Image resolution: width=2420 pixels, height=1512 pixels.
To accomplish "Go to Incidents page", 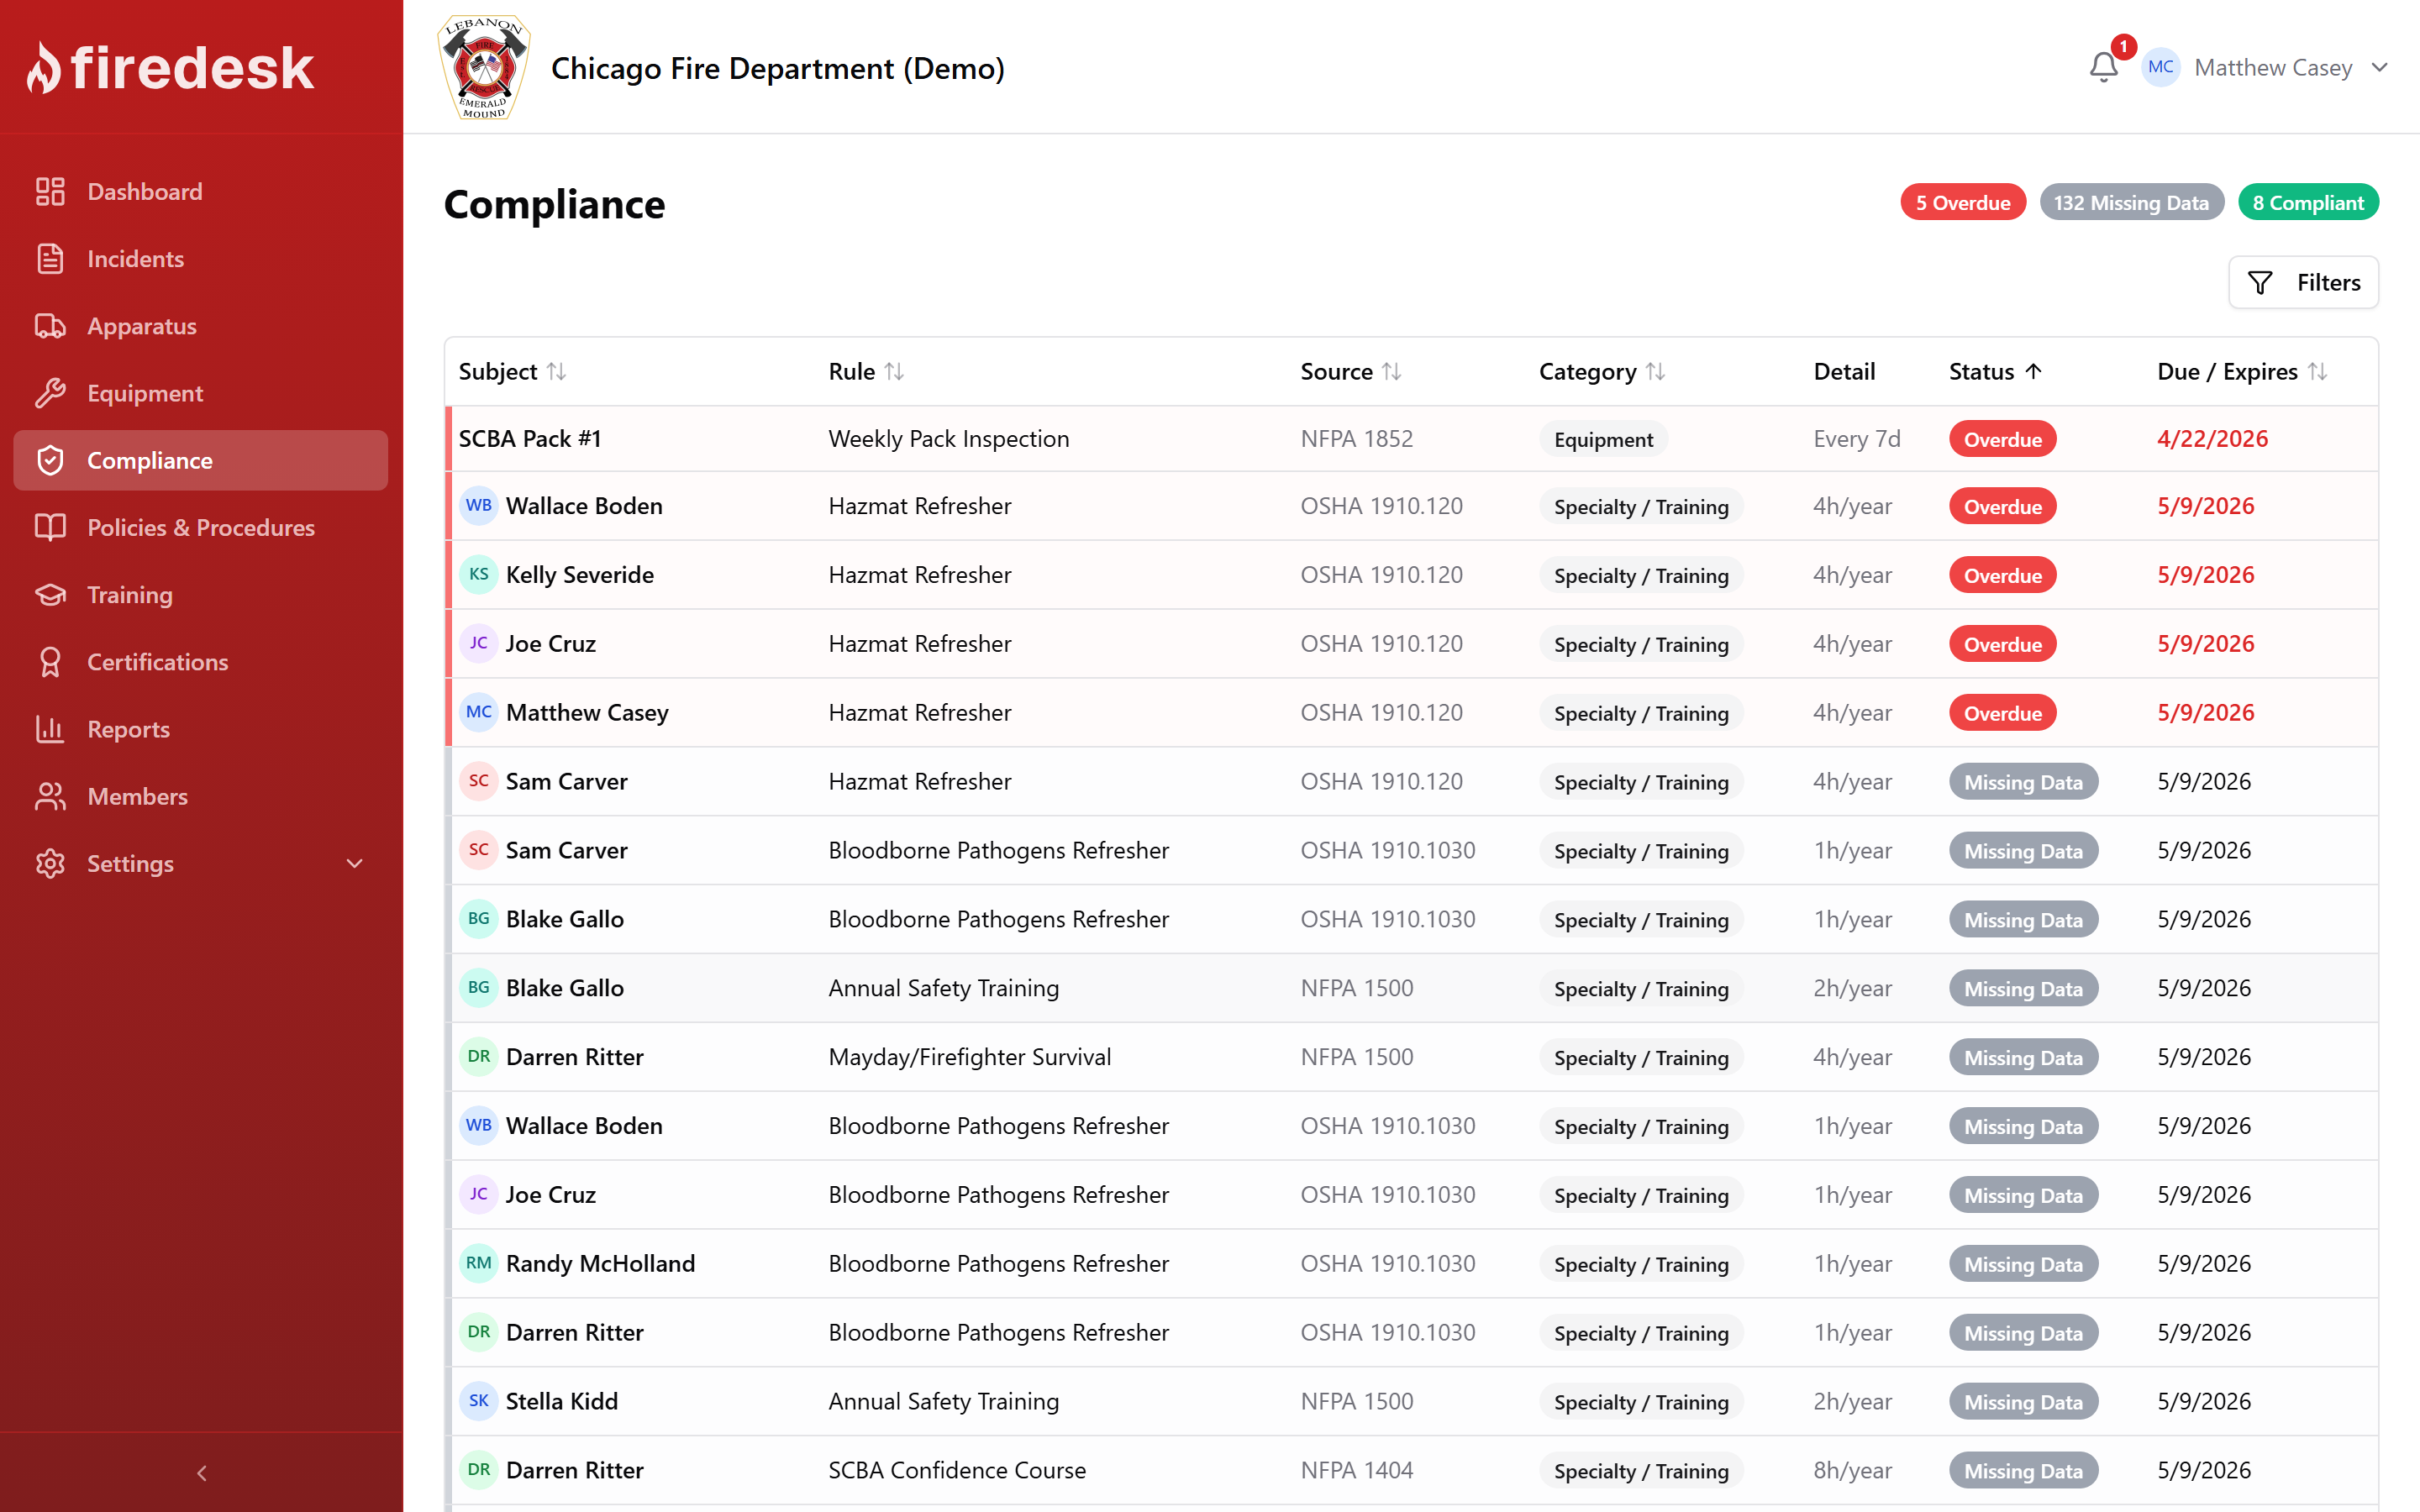I will 200,258.
